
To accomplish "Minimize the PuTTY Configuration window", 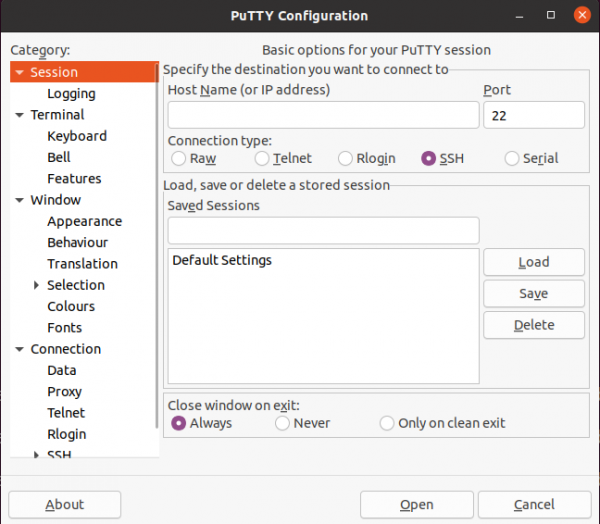I will click(x=519, y=16).
